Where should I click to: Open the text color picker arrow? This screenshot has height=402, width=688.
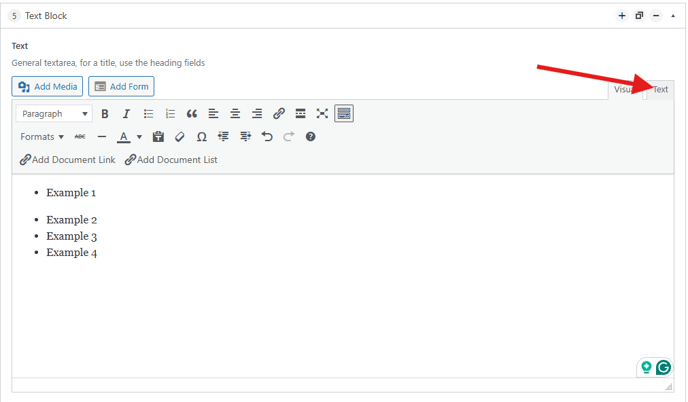point(139,137)
